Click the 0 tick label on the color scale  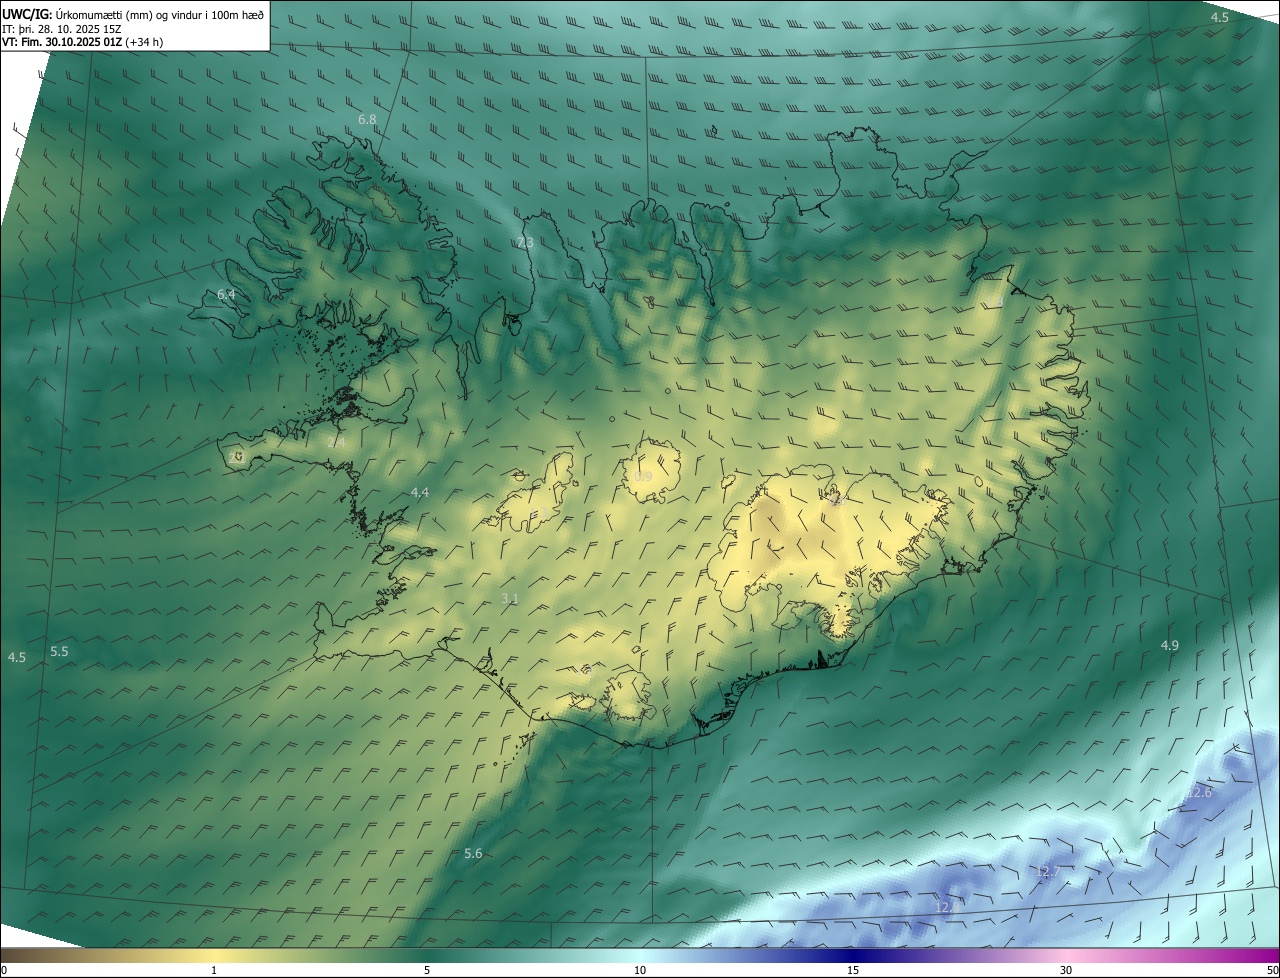tap(5, 970)
